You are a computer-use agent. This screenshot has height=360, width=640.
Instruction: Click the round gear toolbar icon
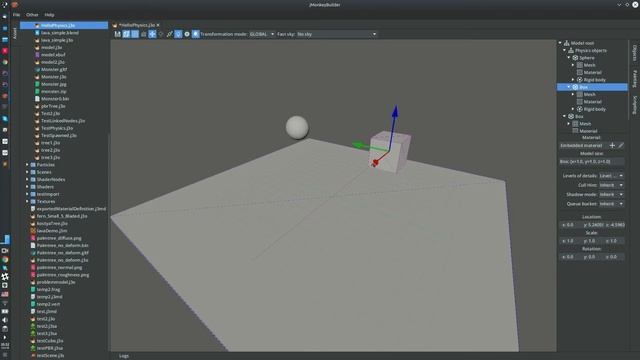click(187, 34)
